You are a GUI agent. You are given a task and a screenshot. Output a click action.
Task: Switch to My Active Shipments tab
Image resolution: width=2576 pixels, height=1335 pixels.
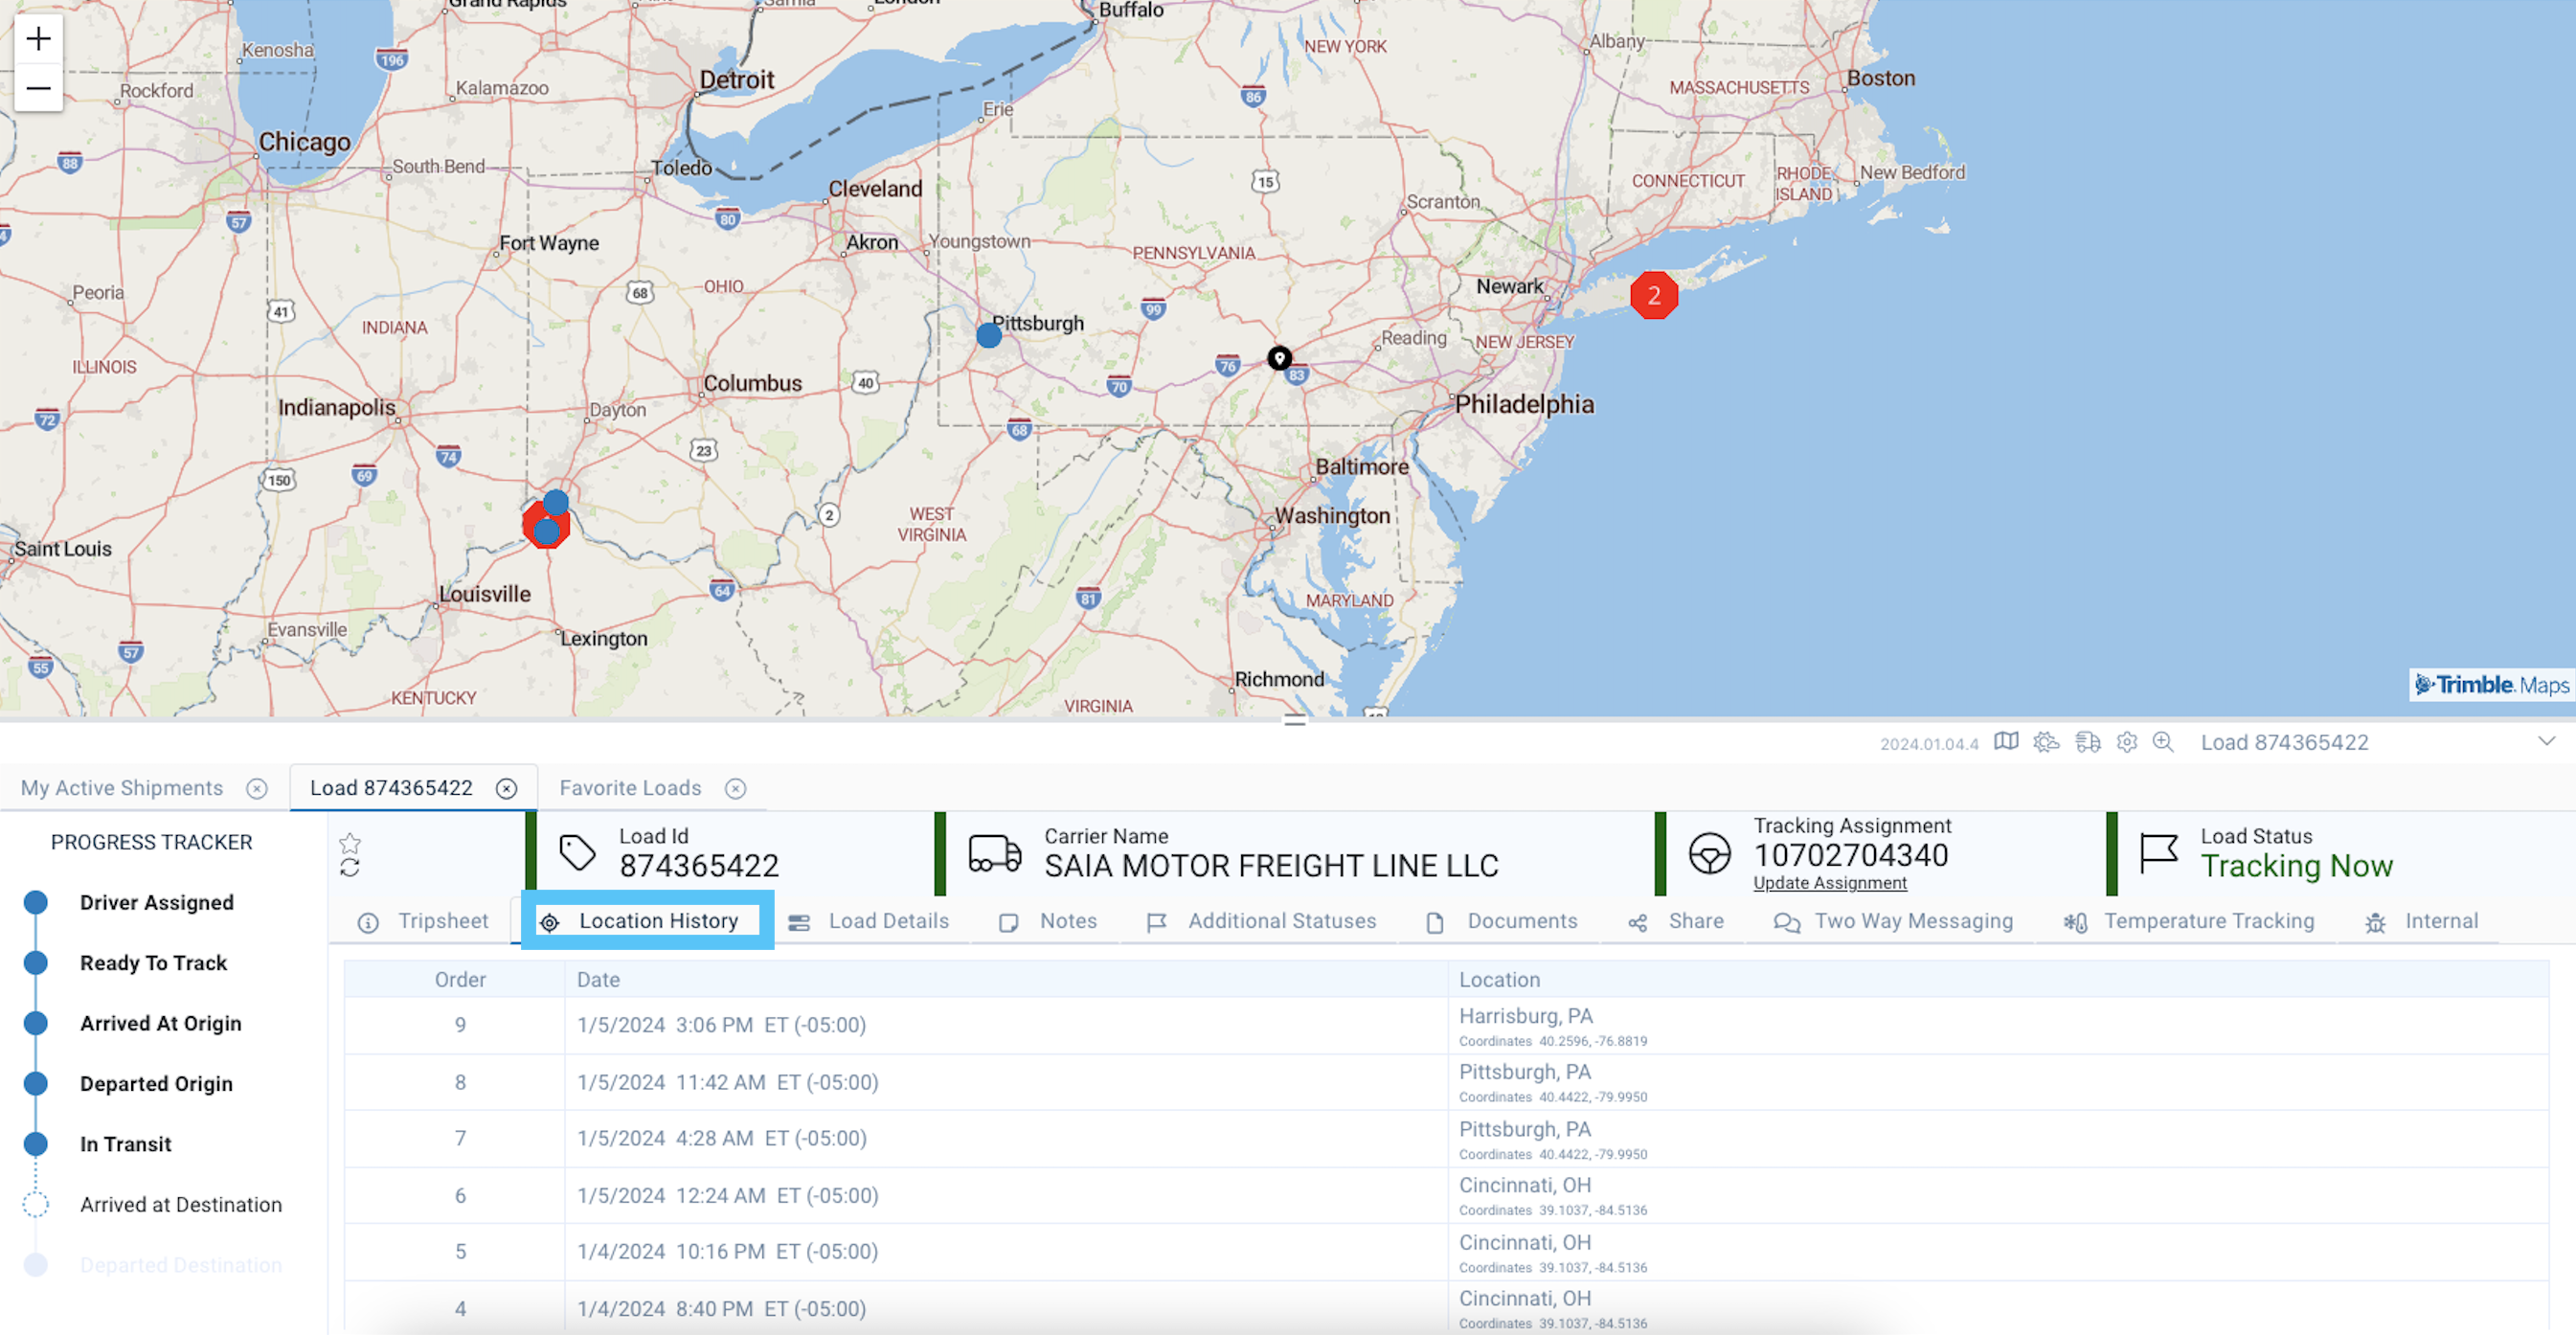point(122,787)
